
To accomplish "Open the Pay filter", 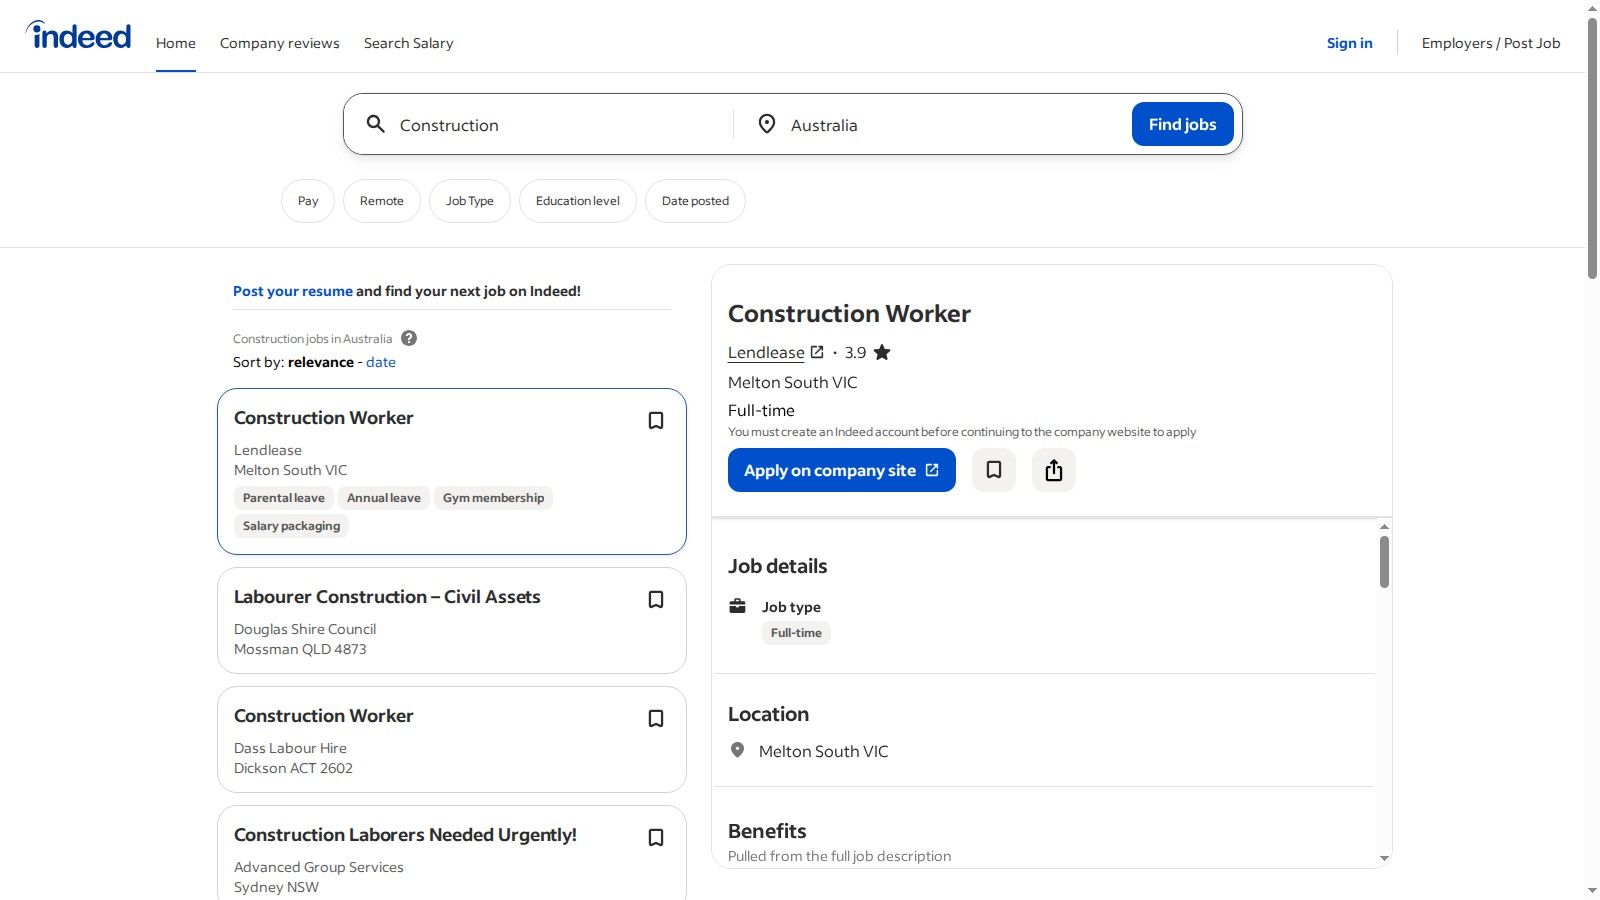I will 307,200.
